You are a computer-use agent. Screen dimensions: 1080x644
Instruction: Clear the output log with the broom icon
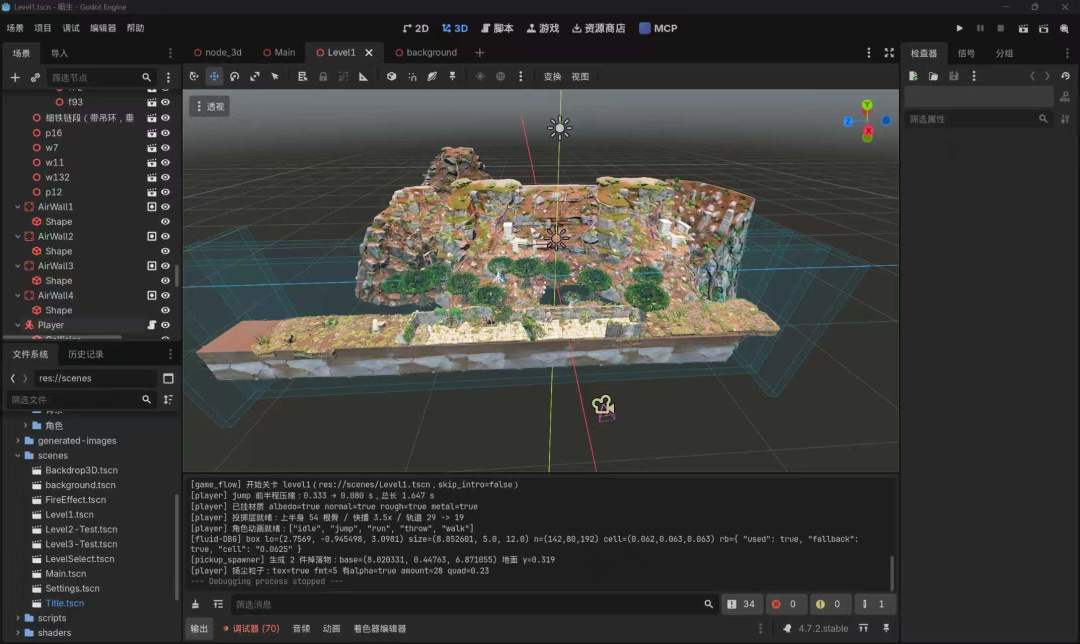[196, 604]
